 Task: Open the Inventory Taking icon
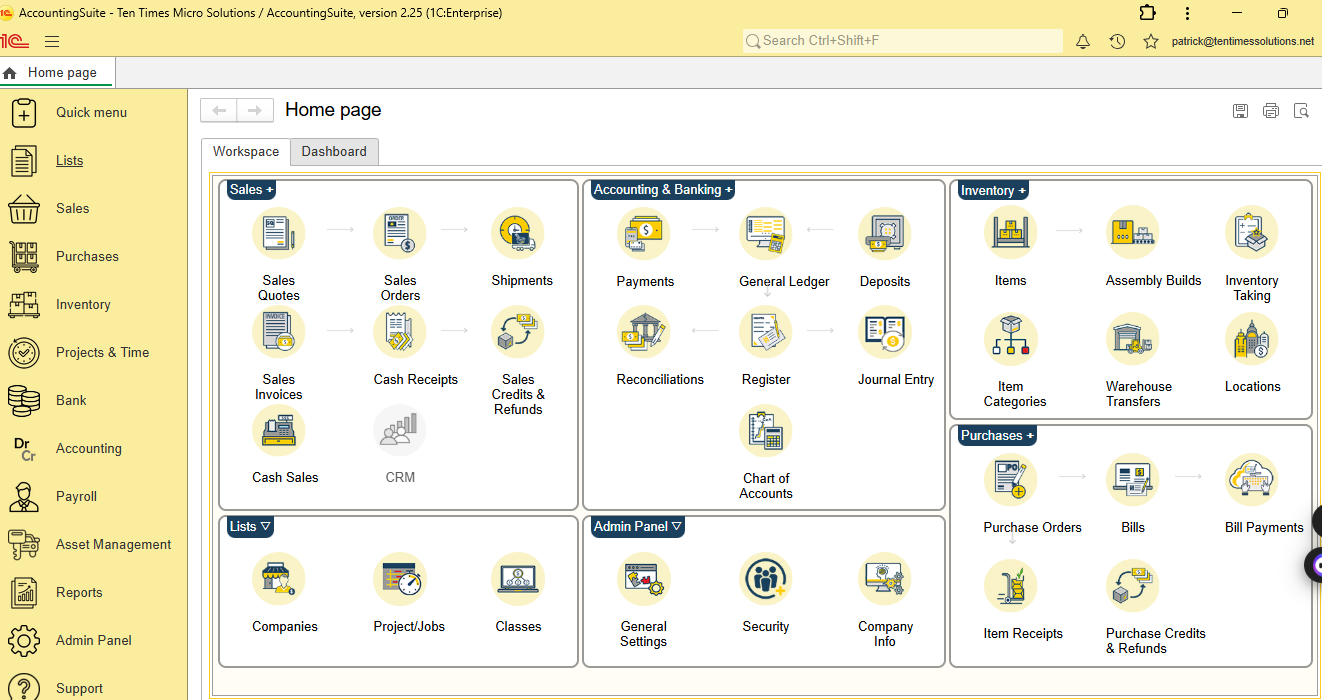(x=1252, y=233)
